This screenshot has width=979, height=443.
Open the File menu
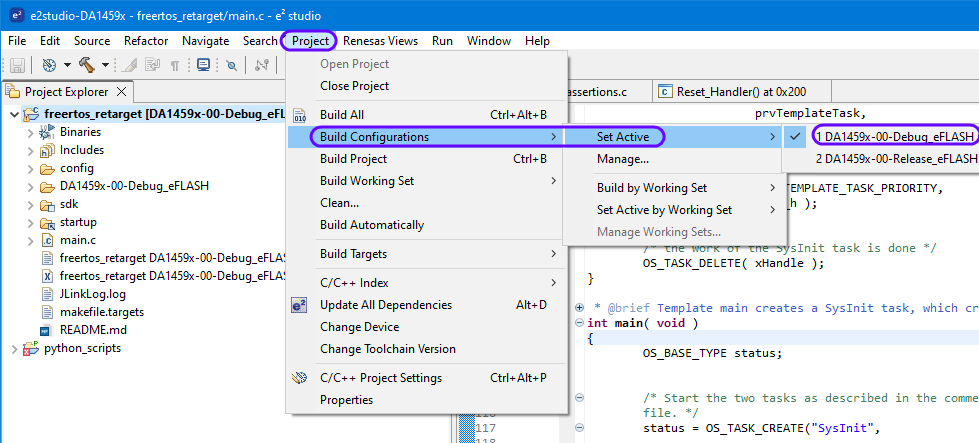pyautogui.click(x=17, y=41)
